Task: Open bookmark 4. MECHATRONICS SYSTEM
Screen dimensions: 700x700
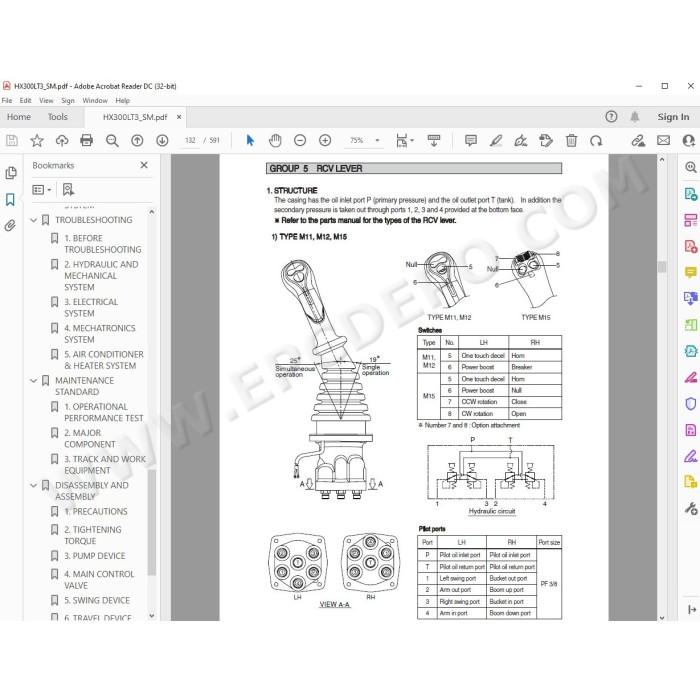Action: tap(100, 334)
